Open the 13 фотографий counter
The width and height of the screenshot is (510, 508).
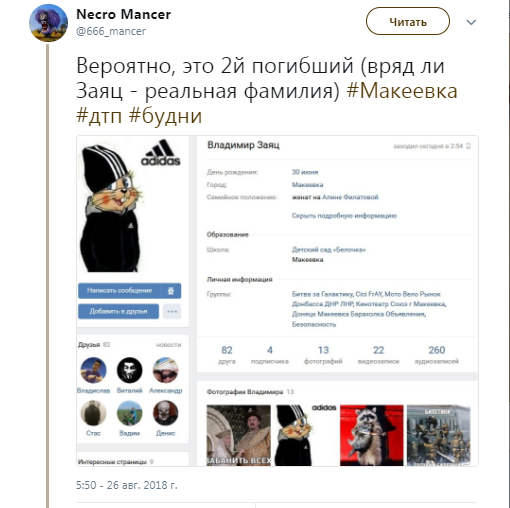click(323, 355)
